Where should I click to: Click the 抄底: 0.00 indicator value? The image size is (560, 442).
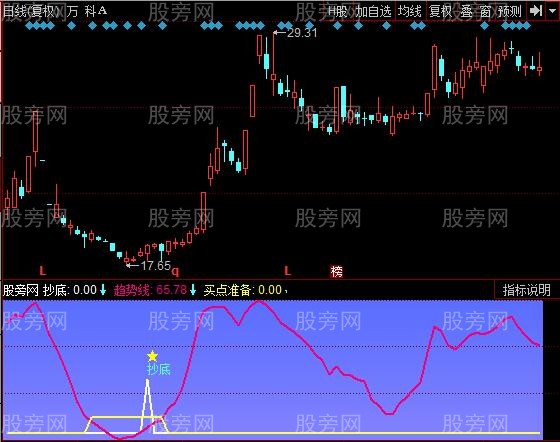pyautogui.click(x=70, y=290)
